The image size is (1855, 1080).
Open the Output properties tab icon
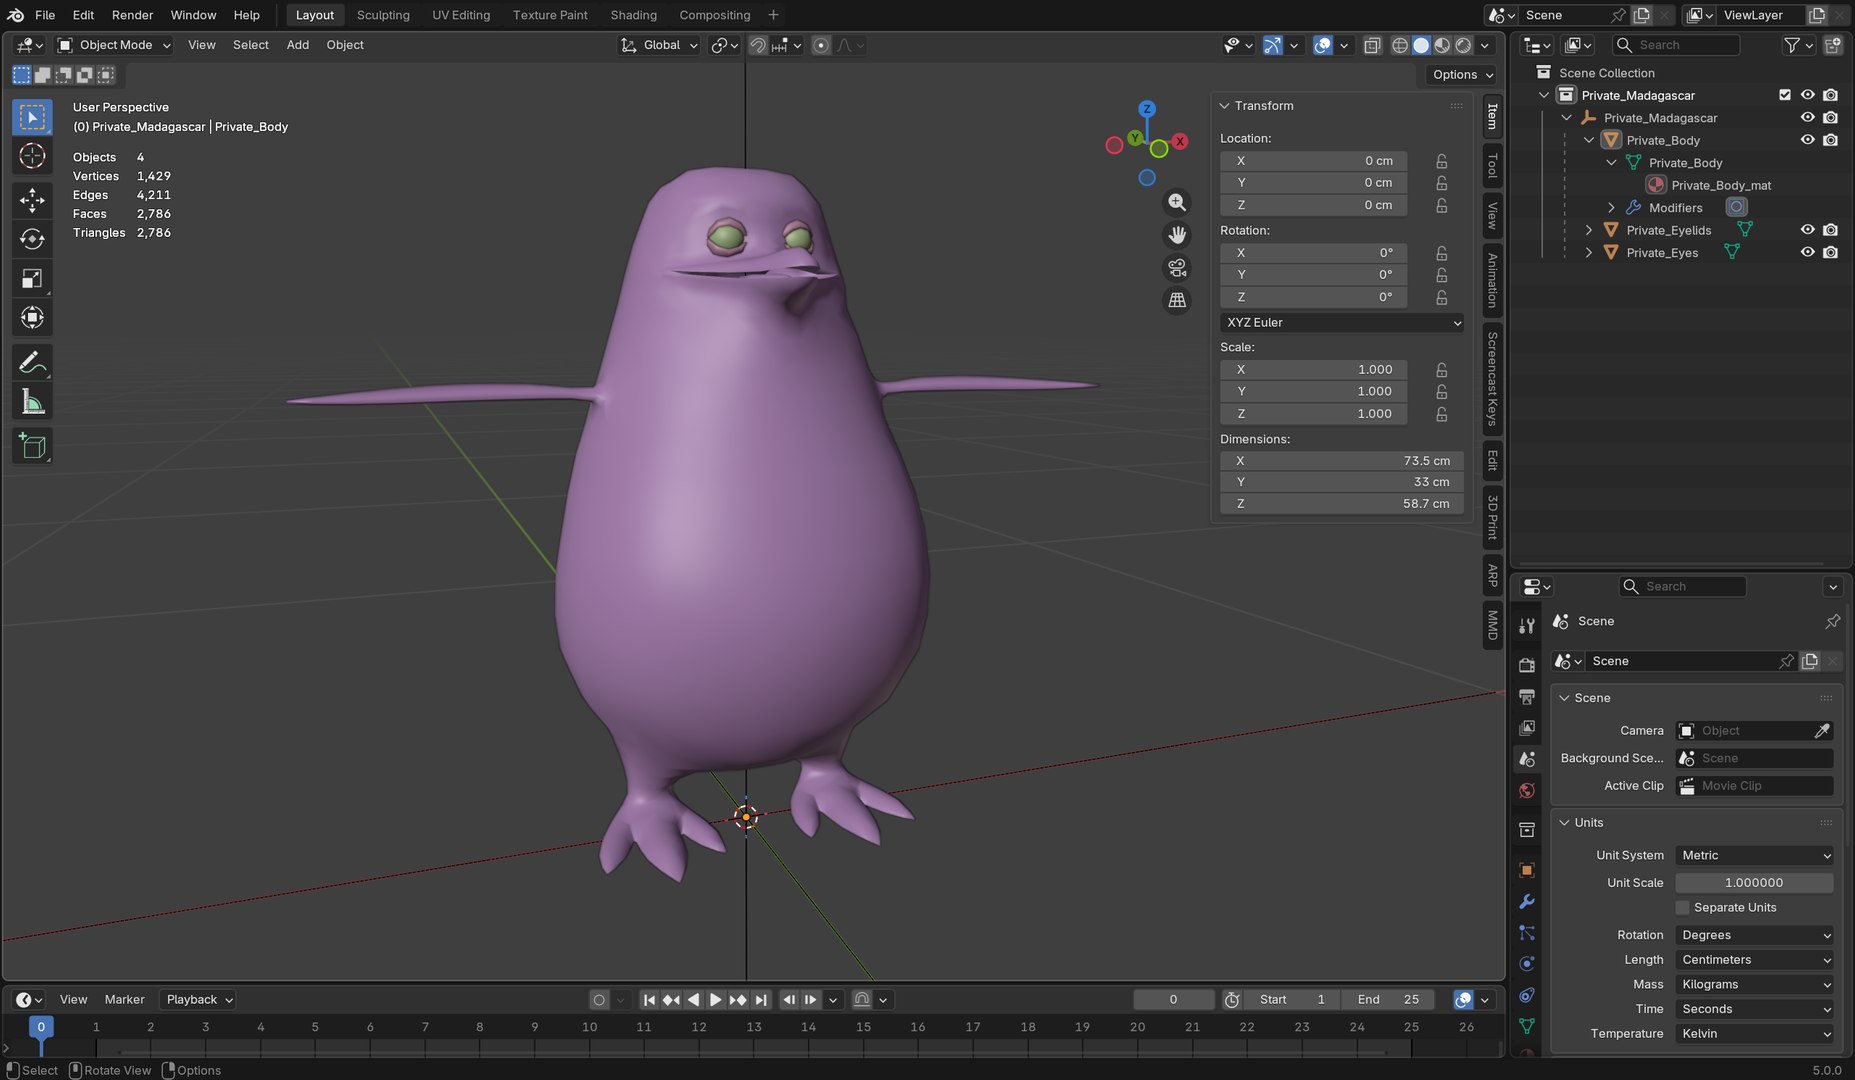(x=1527, y=696)
